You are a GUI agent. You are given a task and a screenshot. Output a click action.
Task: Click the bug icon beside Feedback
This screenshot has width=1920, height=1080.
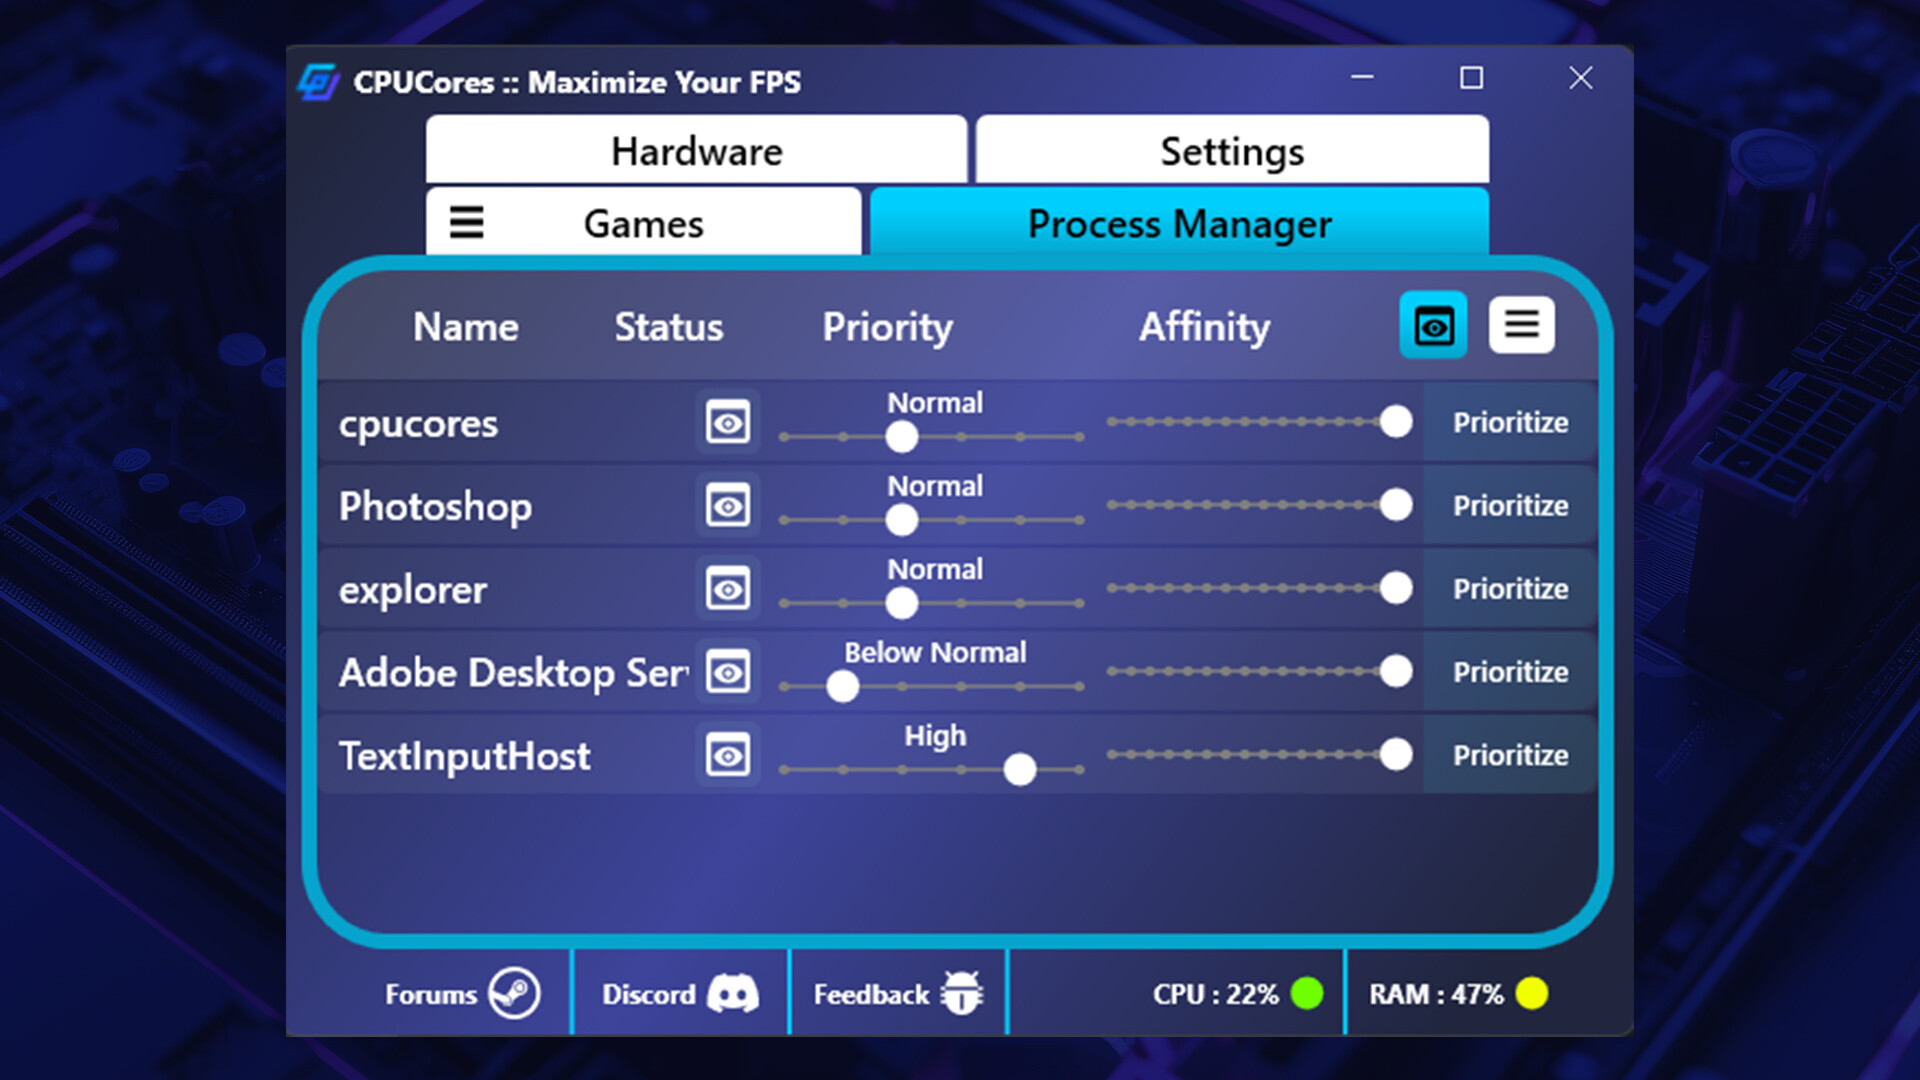click(x=963, y=993)
